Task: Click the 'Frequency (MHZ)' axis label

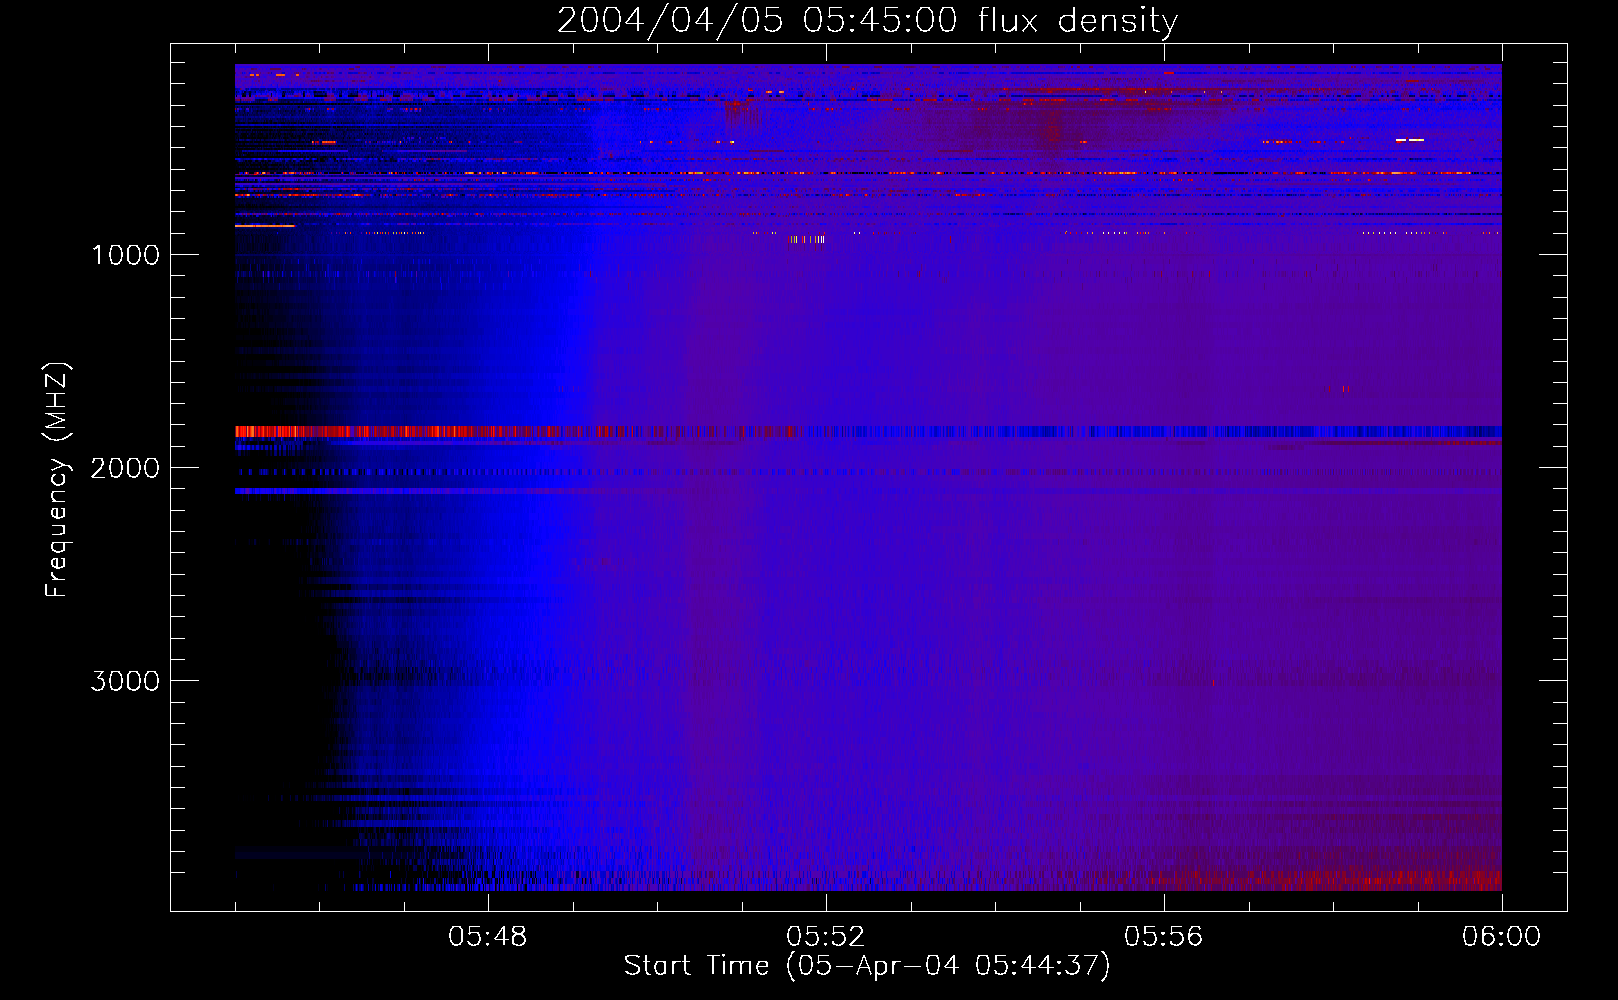Action: pos(58,480)
